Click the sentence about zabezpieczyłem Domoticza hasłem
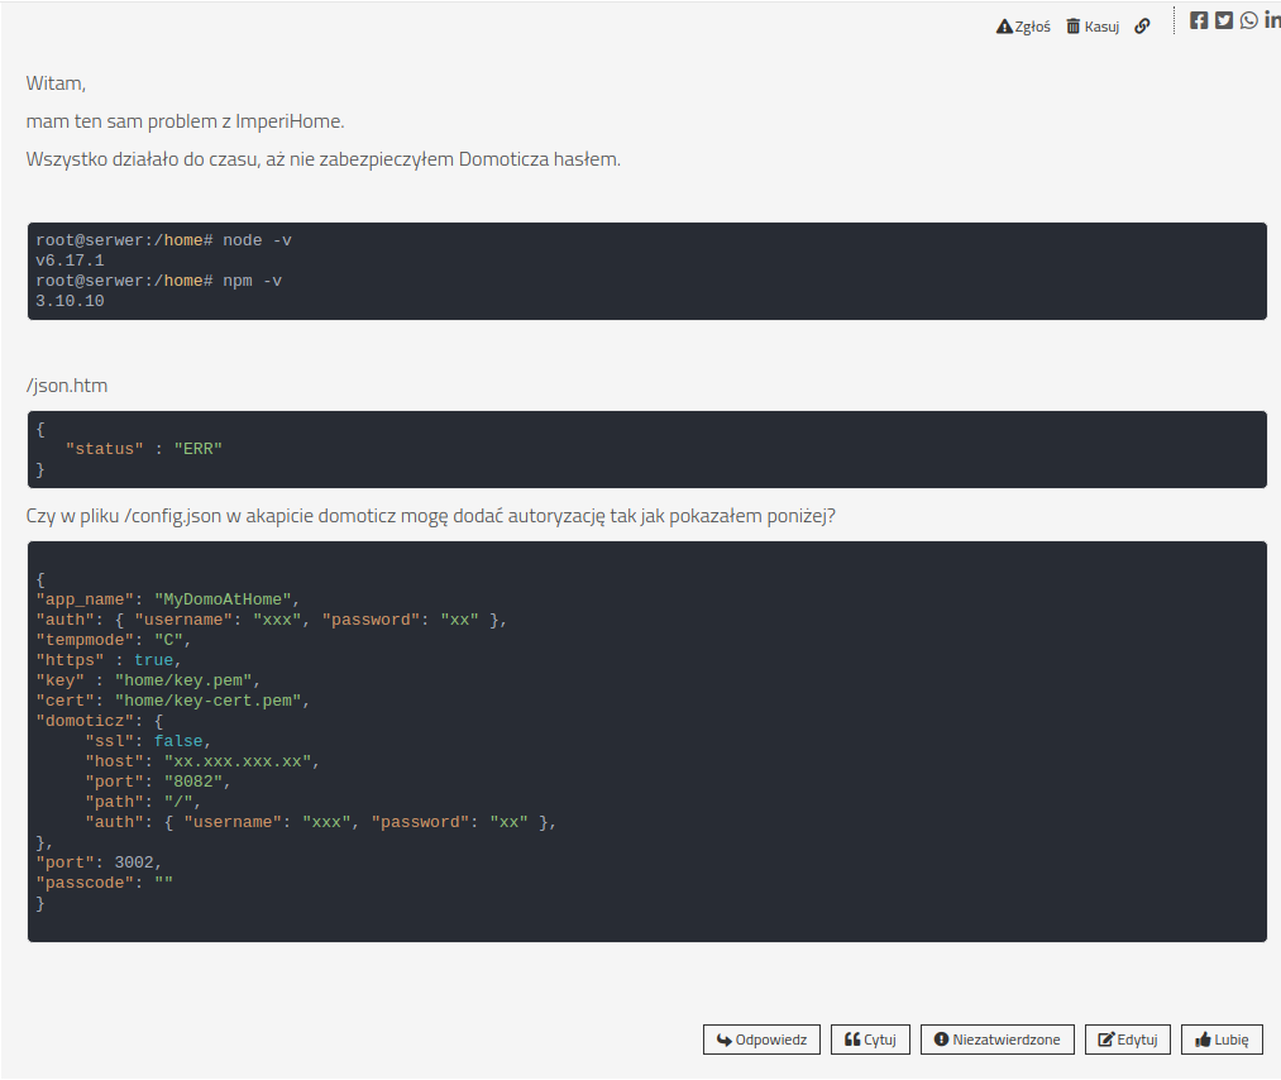This screenshot has height=1080, width=1281. coord(323,160)
